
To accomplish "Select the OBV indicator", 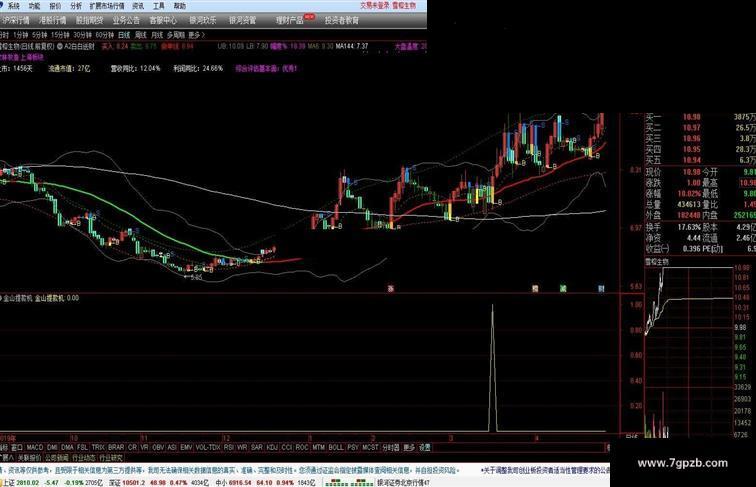I will coord(158,447).
